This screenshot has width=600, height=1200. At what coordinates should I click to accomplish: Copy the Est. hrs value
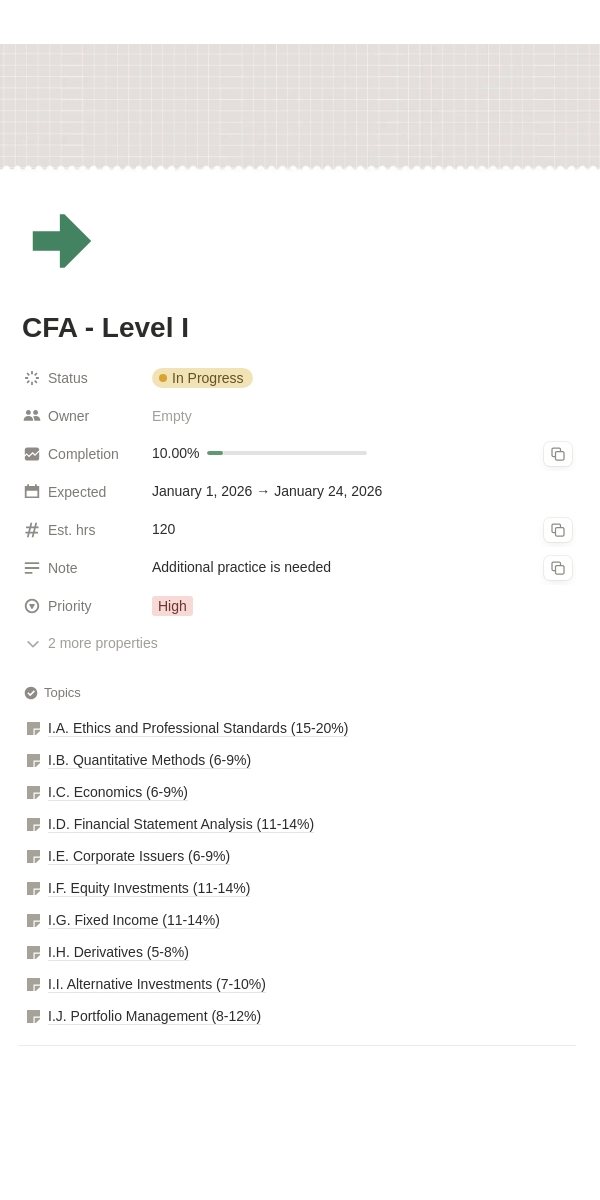(x=558, y=530)
